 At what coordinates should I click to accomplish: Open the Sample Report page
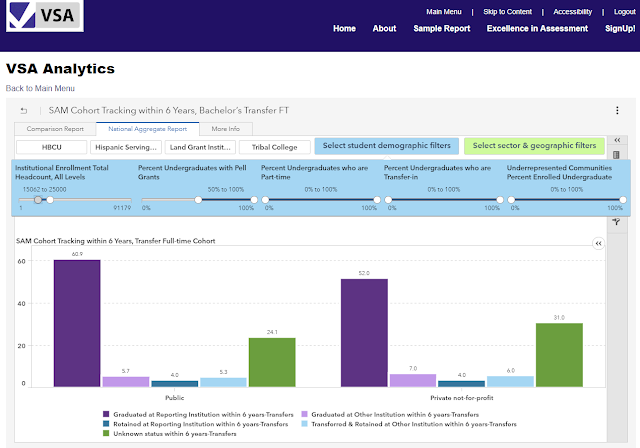coord(442,29)
